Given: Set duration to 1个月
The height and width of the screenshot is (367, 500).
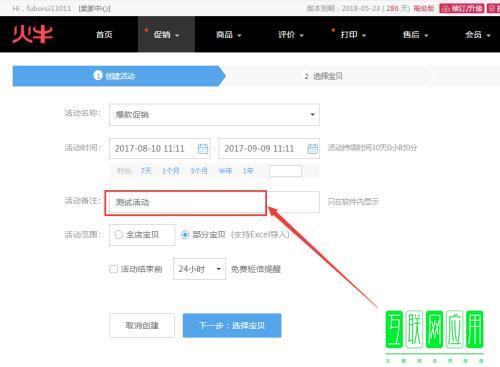Looking at the screenshot, I should [x=171, y=171].
